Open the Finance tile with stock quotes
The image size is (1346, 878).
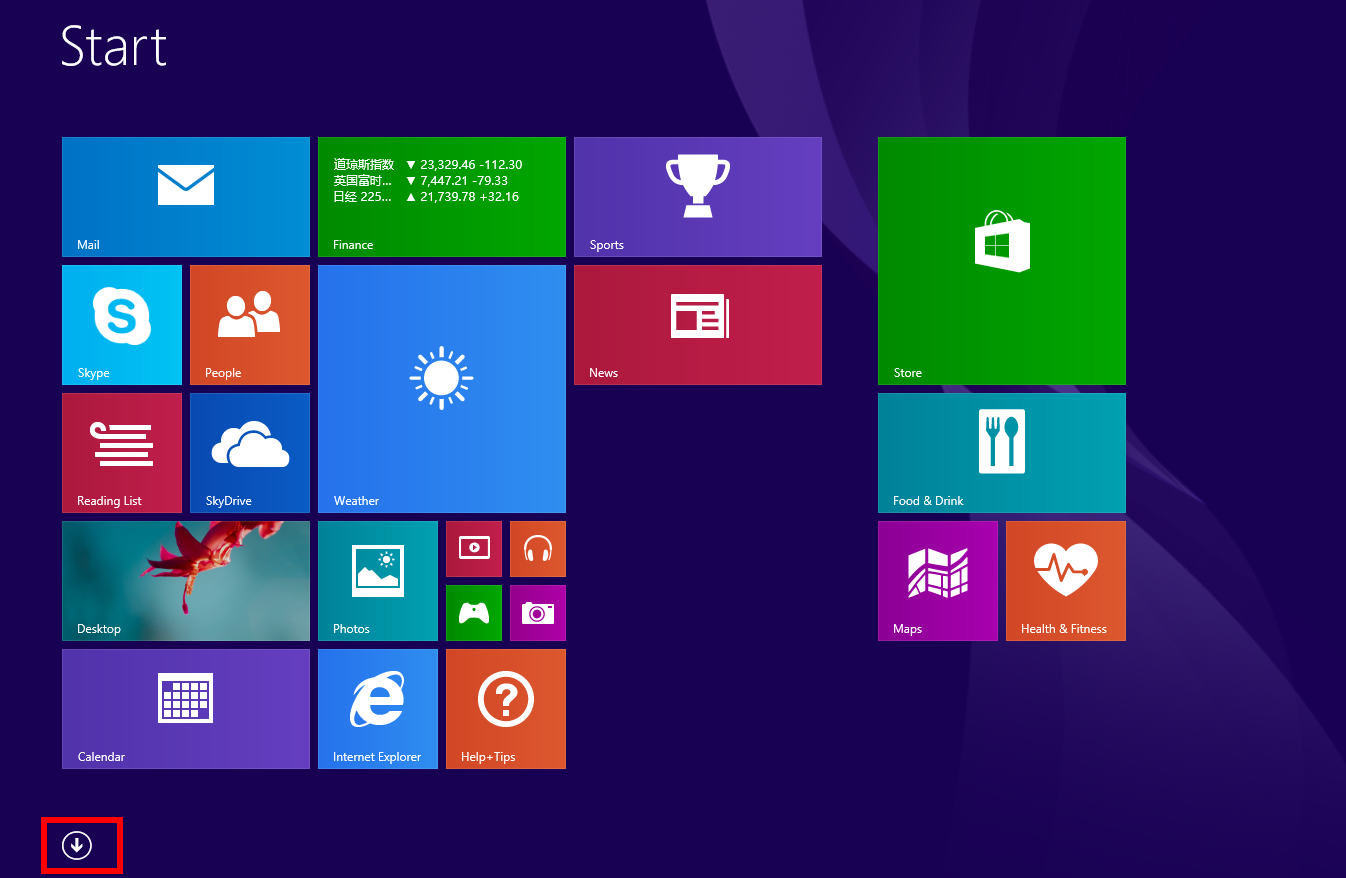tap(442, 197)
